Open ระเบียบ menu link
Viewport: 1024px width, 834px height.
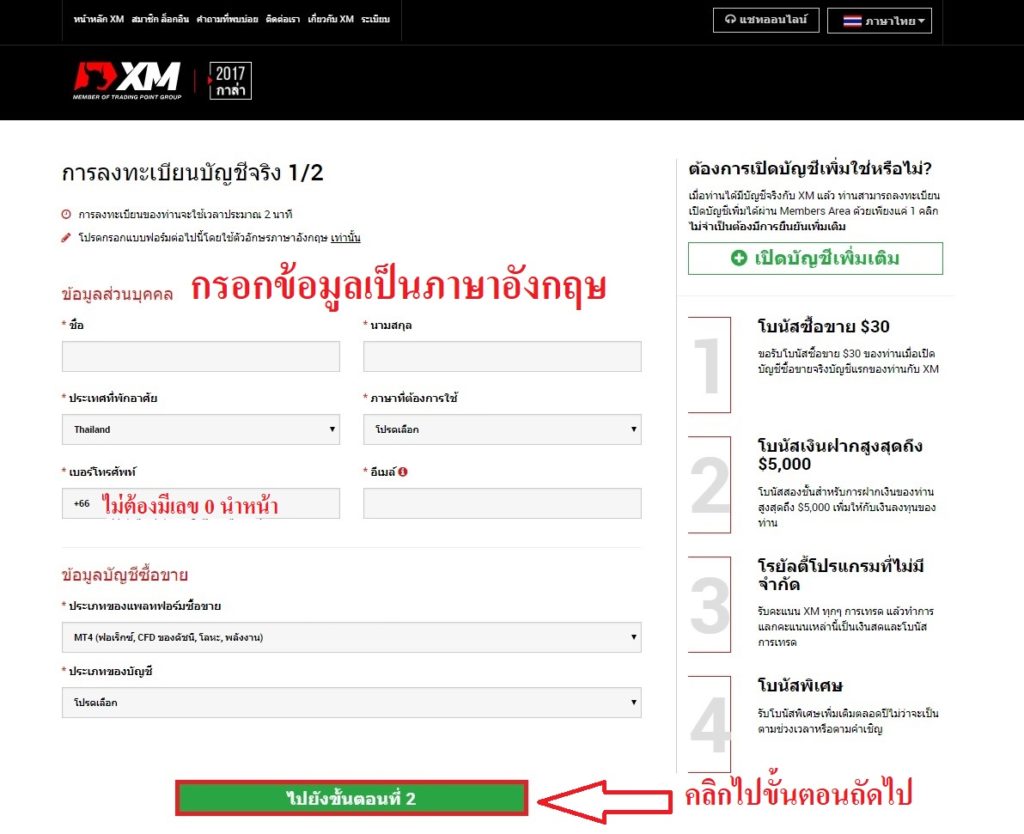click(376, 19)
